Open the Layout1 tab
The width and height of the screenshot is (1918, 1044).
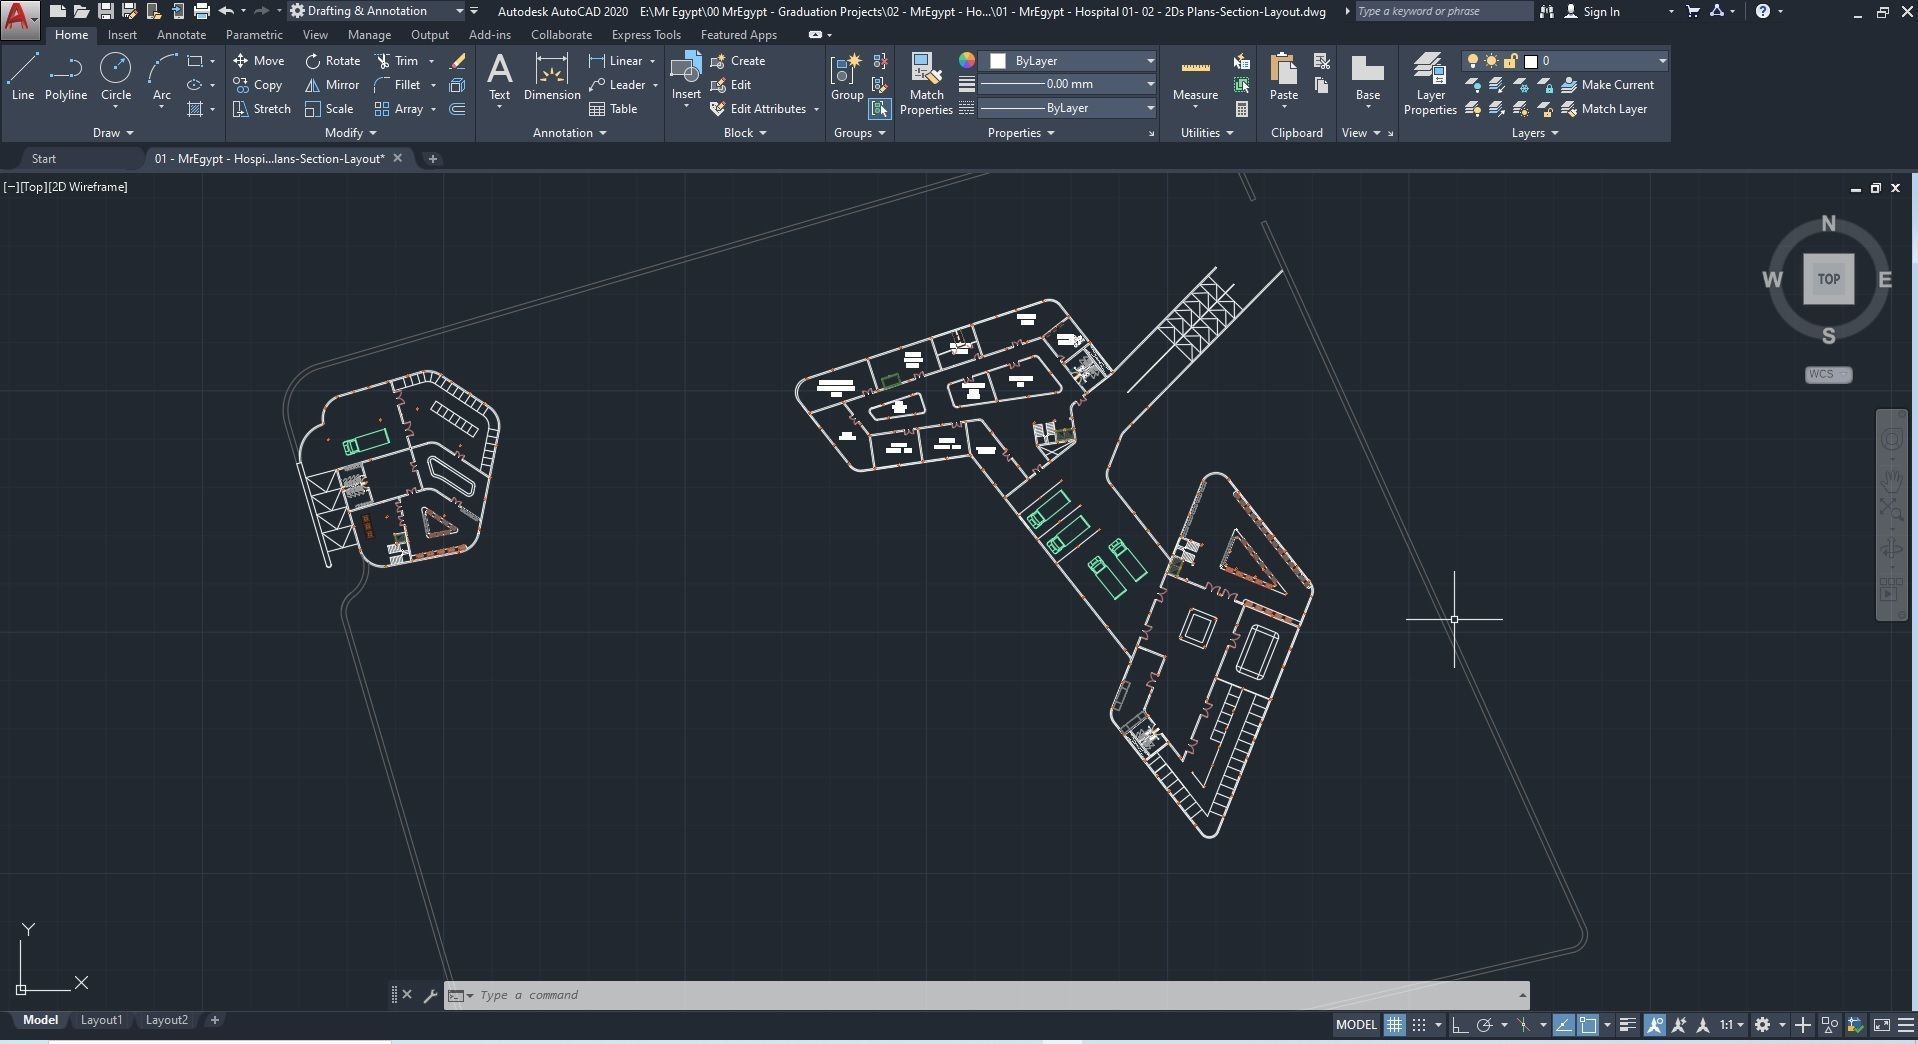101,1020
